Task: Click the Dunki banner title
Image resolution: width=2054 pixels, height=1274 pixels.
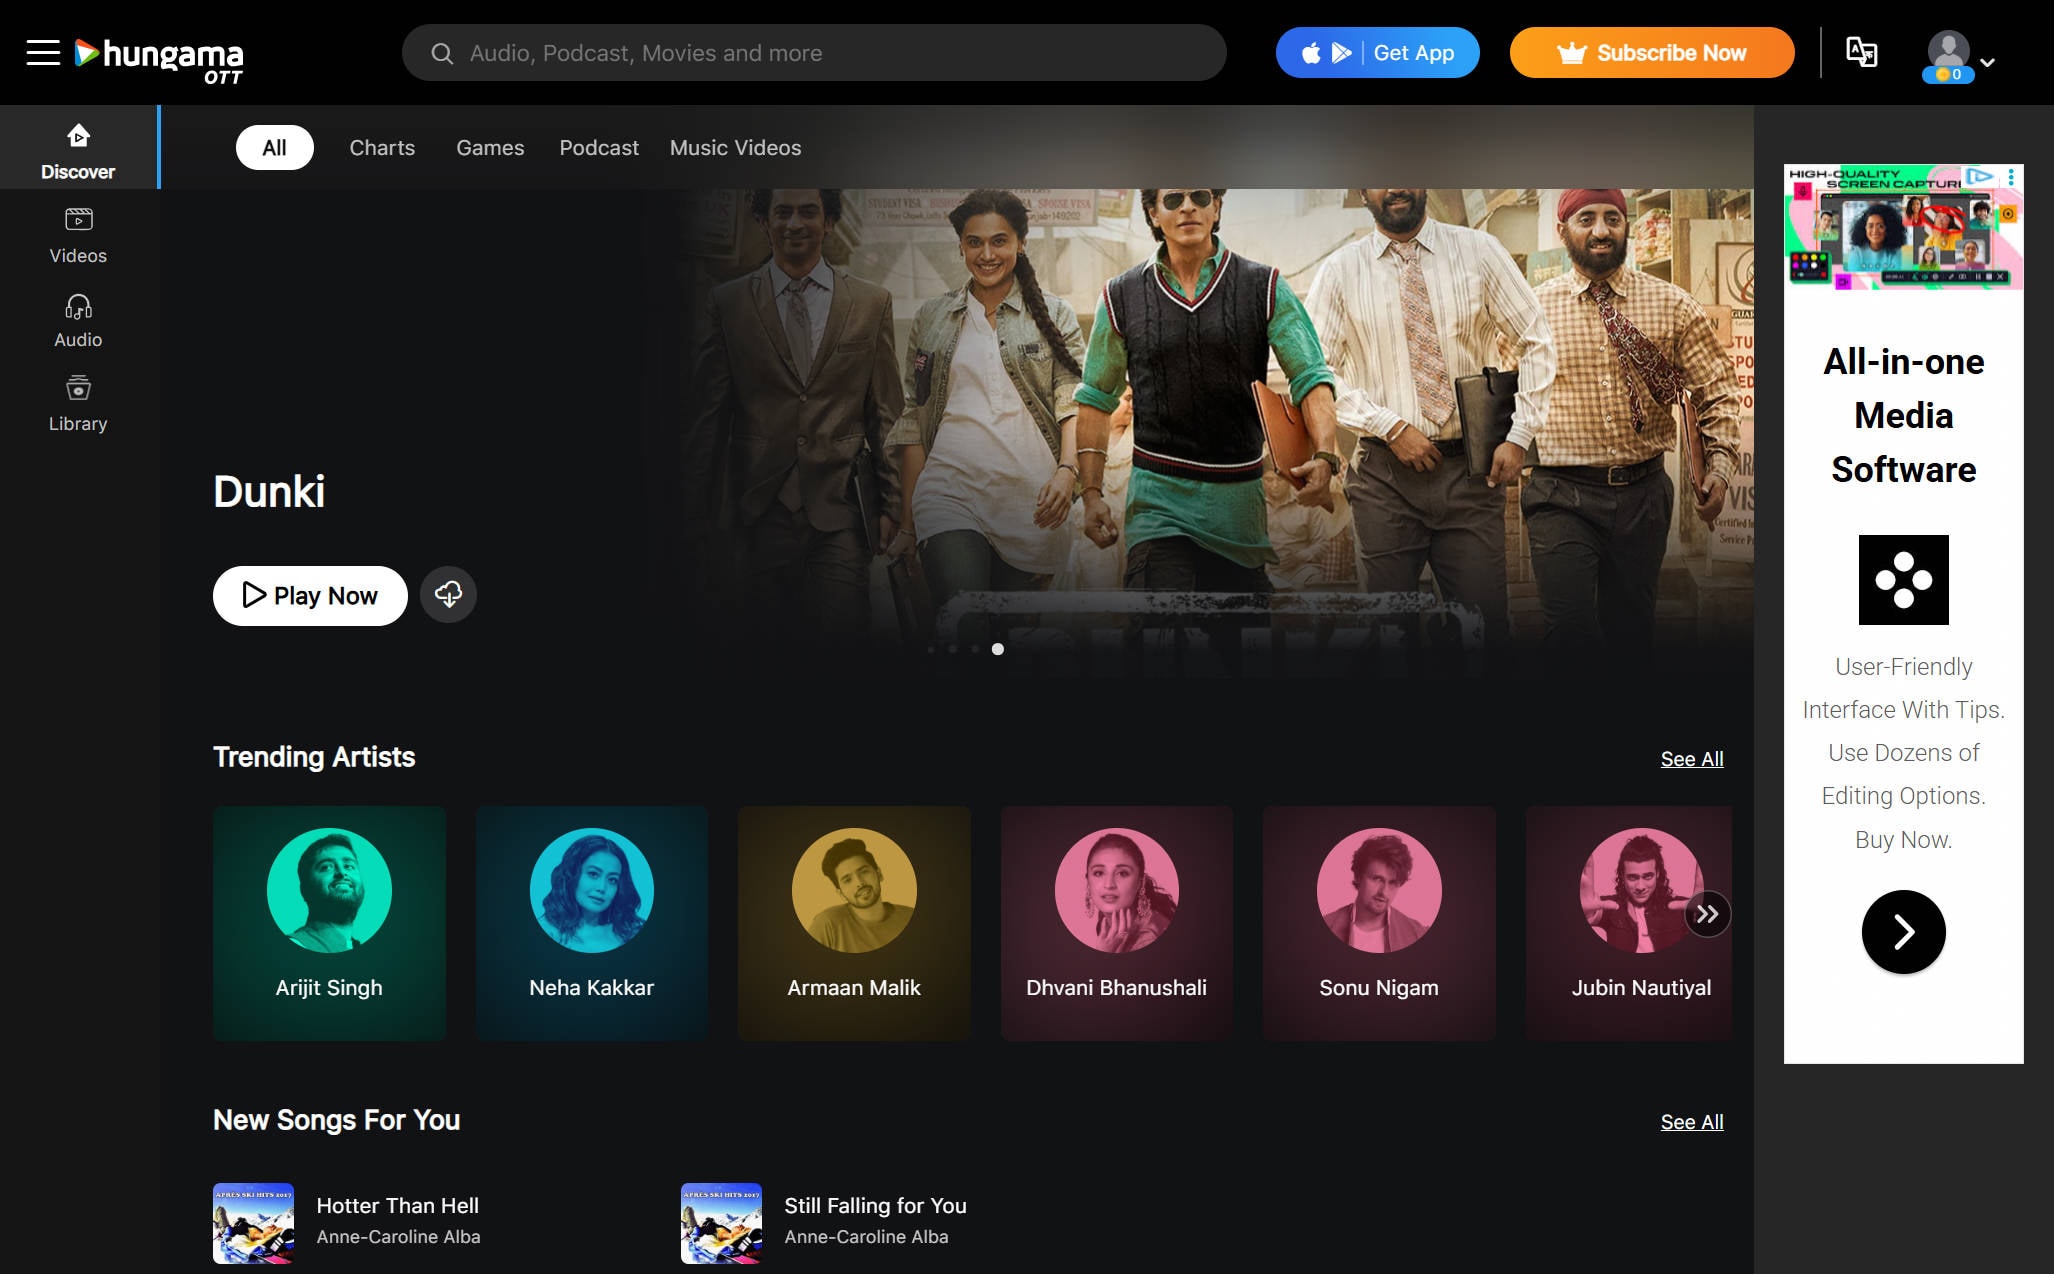Action: [x=269, y=492]
